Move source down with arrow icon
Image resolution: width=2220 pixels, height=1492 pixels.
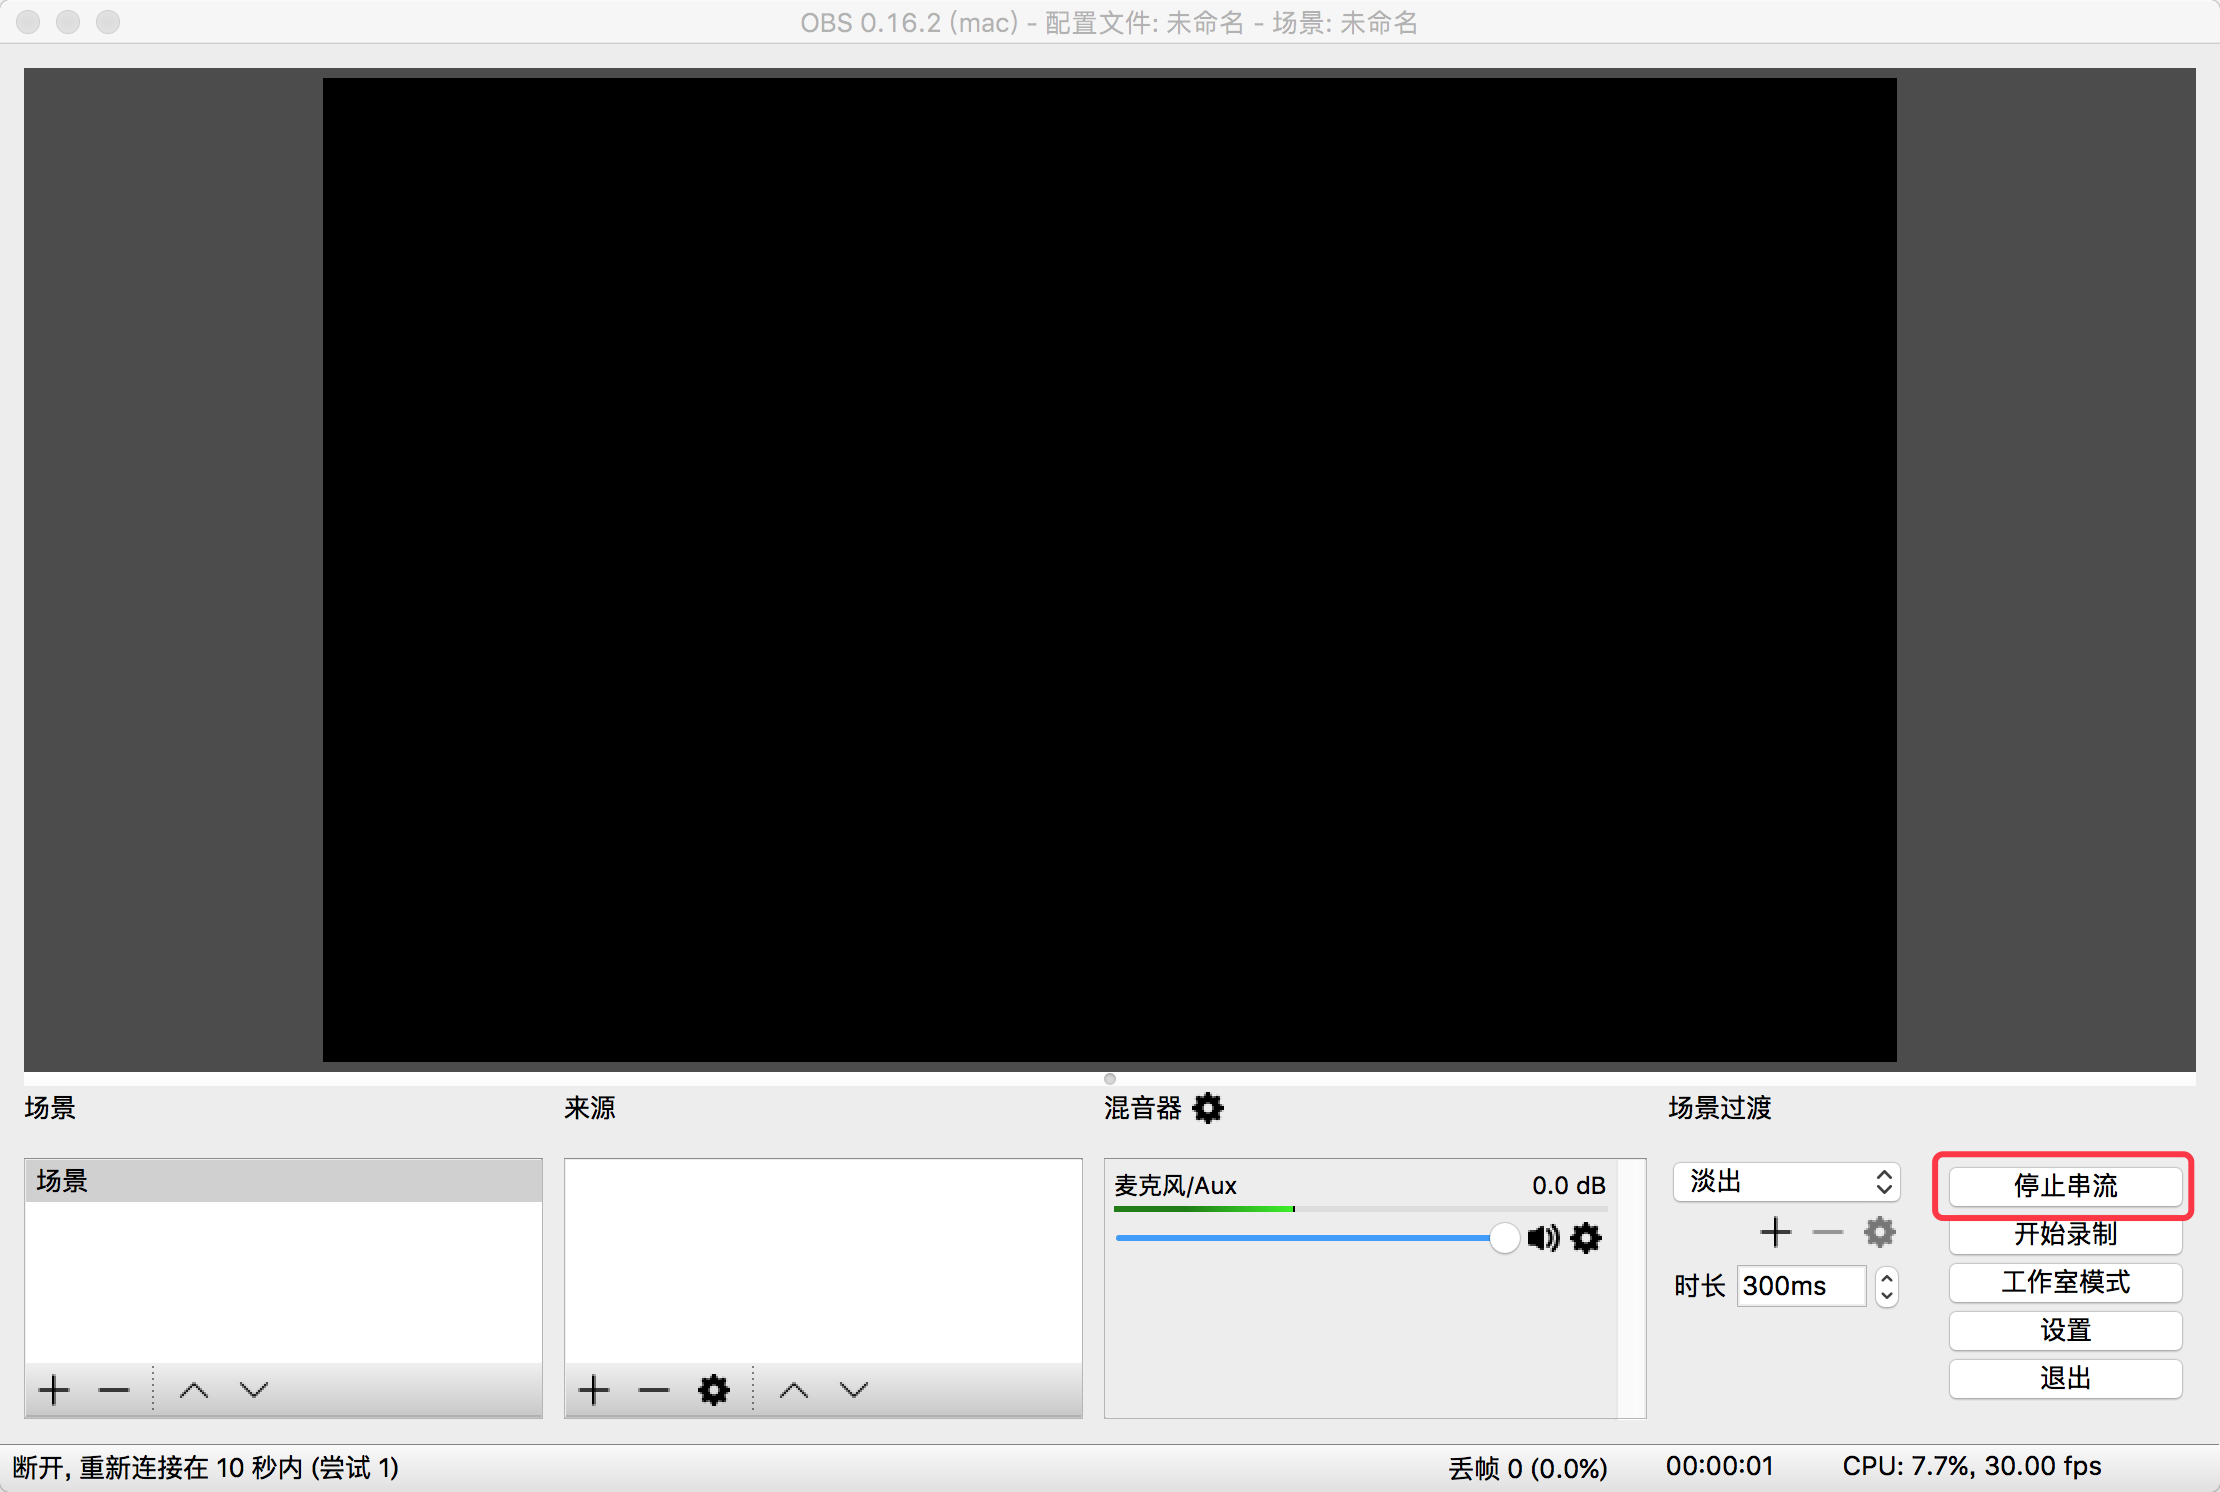click(854, 1389)
